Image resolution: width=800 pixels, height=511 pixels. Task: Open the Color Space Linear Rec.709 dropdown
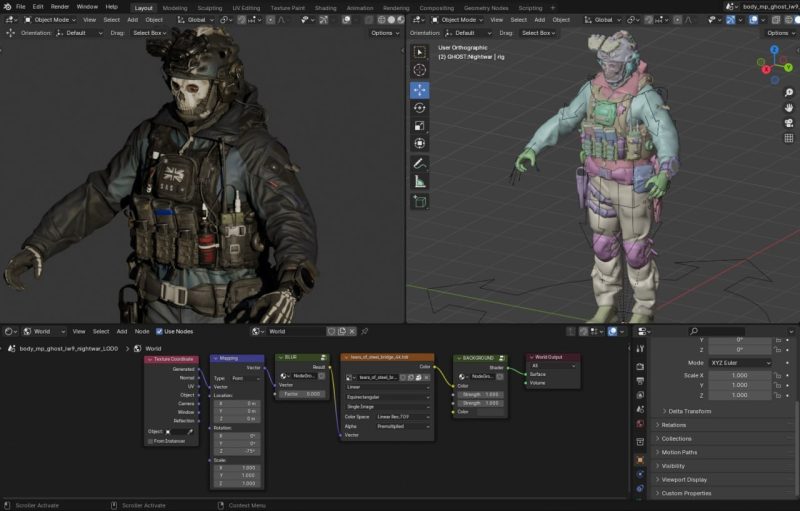[x=403, y=416]
